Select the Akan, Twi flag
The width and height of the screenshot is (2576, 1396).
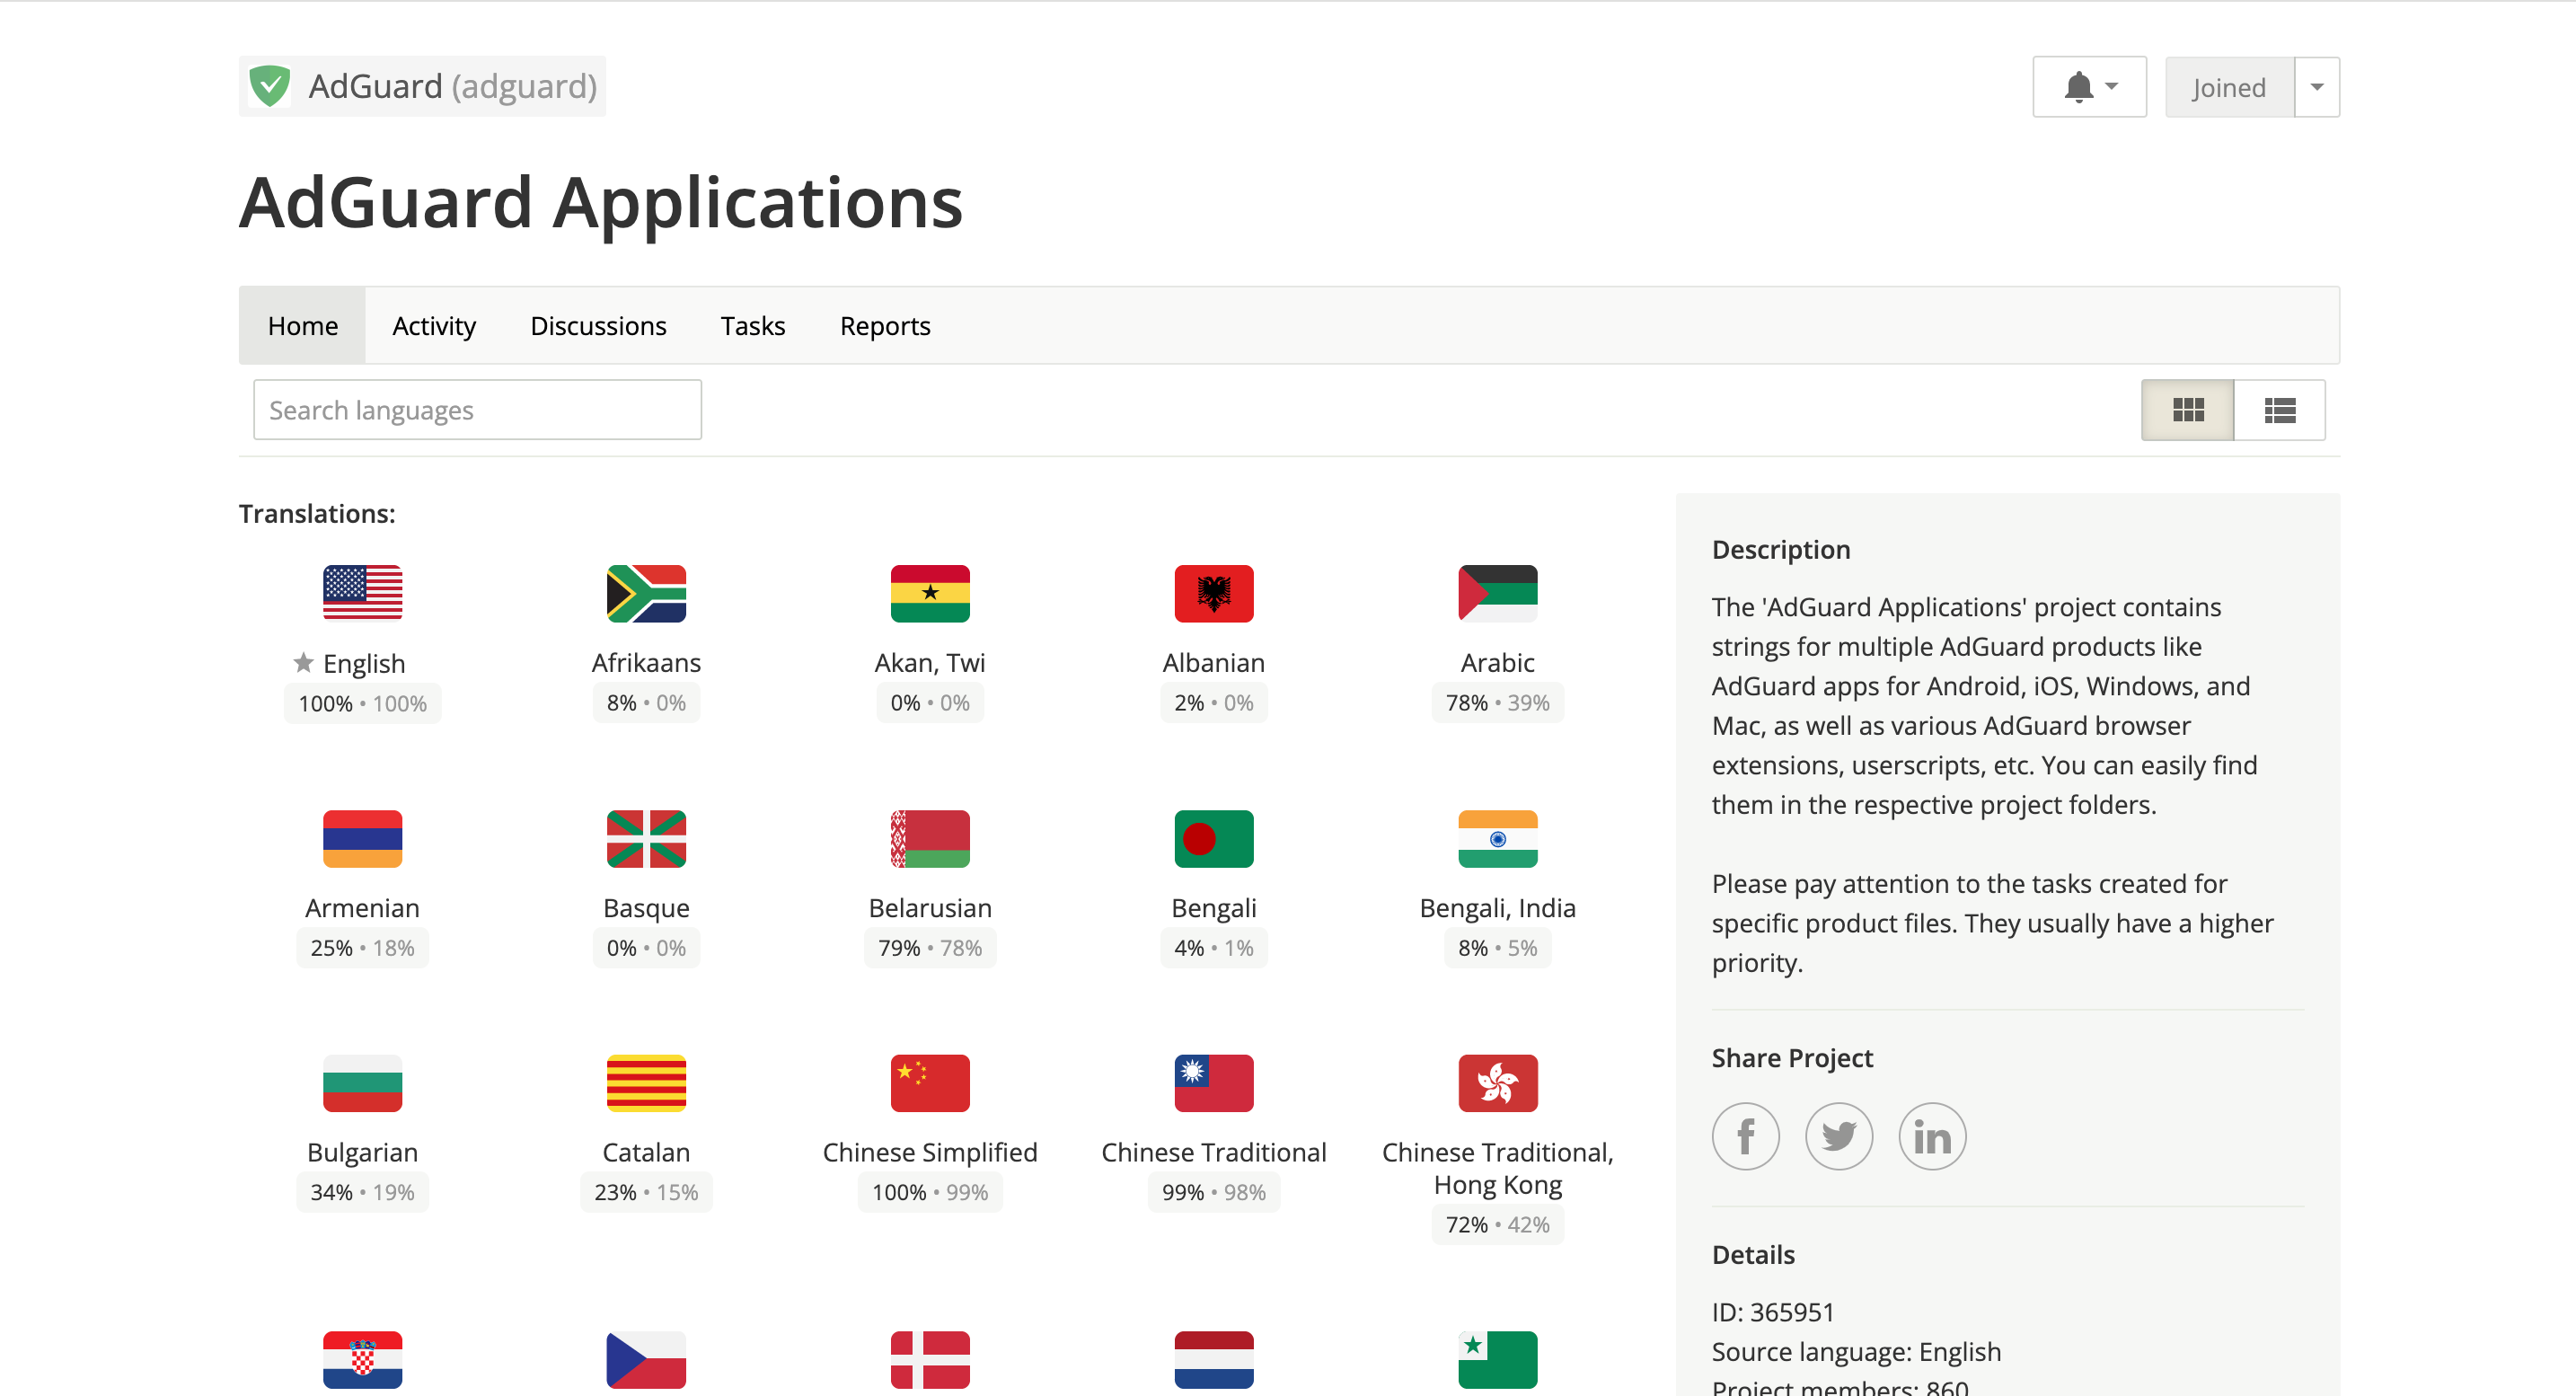pos(930,593)
